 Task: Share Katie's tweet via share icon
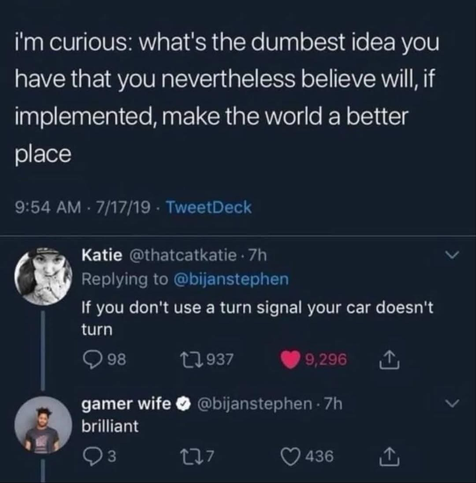pyautogui.click(x=389, y=360)
